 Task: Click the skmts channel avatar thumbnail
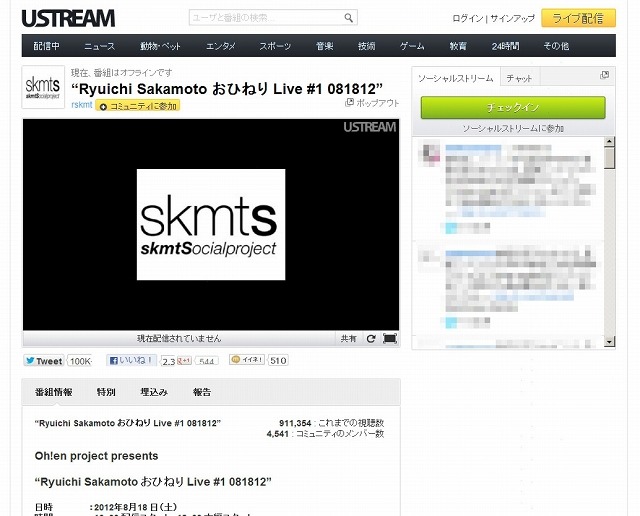click(x=43, y=87)
